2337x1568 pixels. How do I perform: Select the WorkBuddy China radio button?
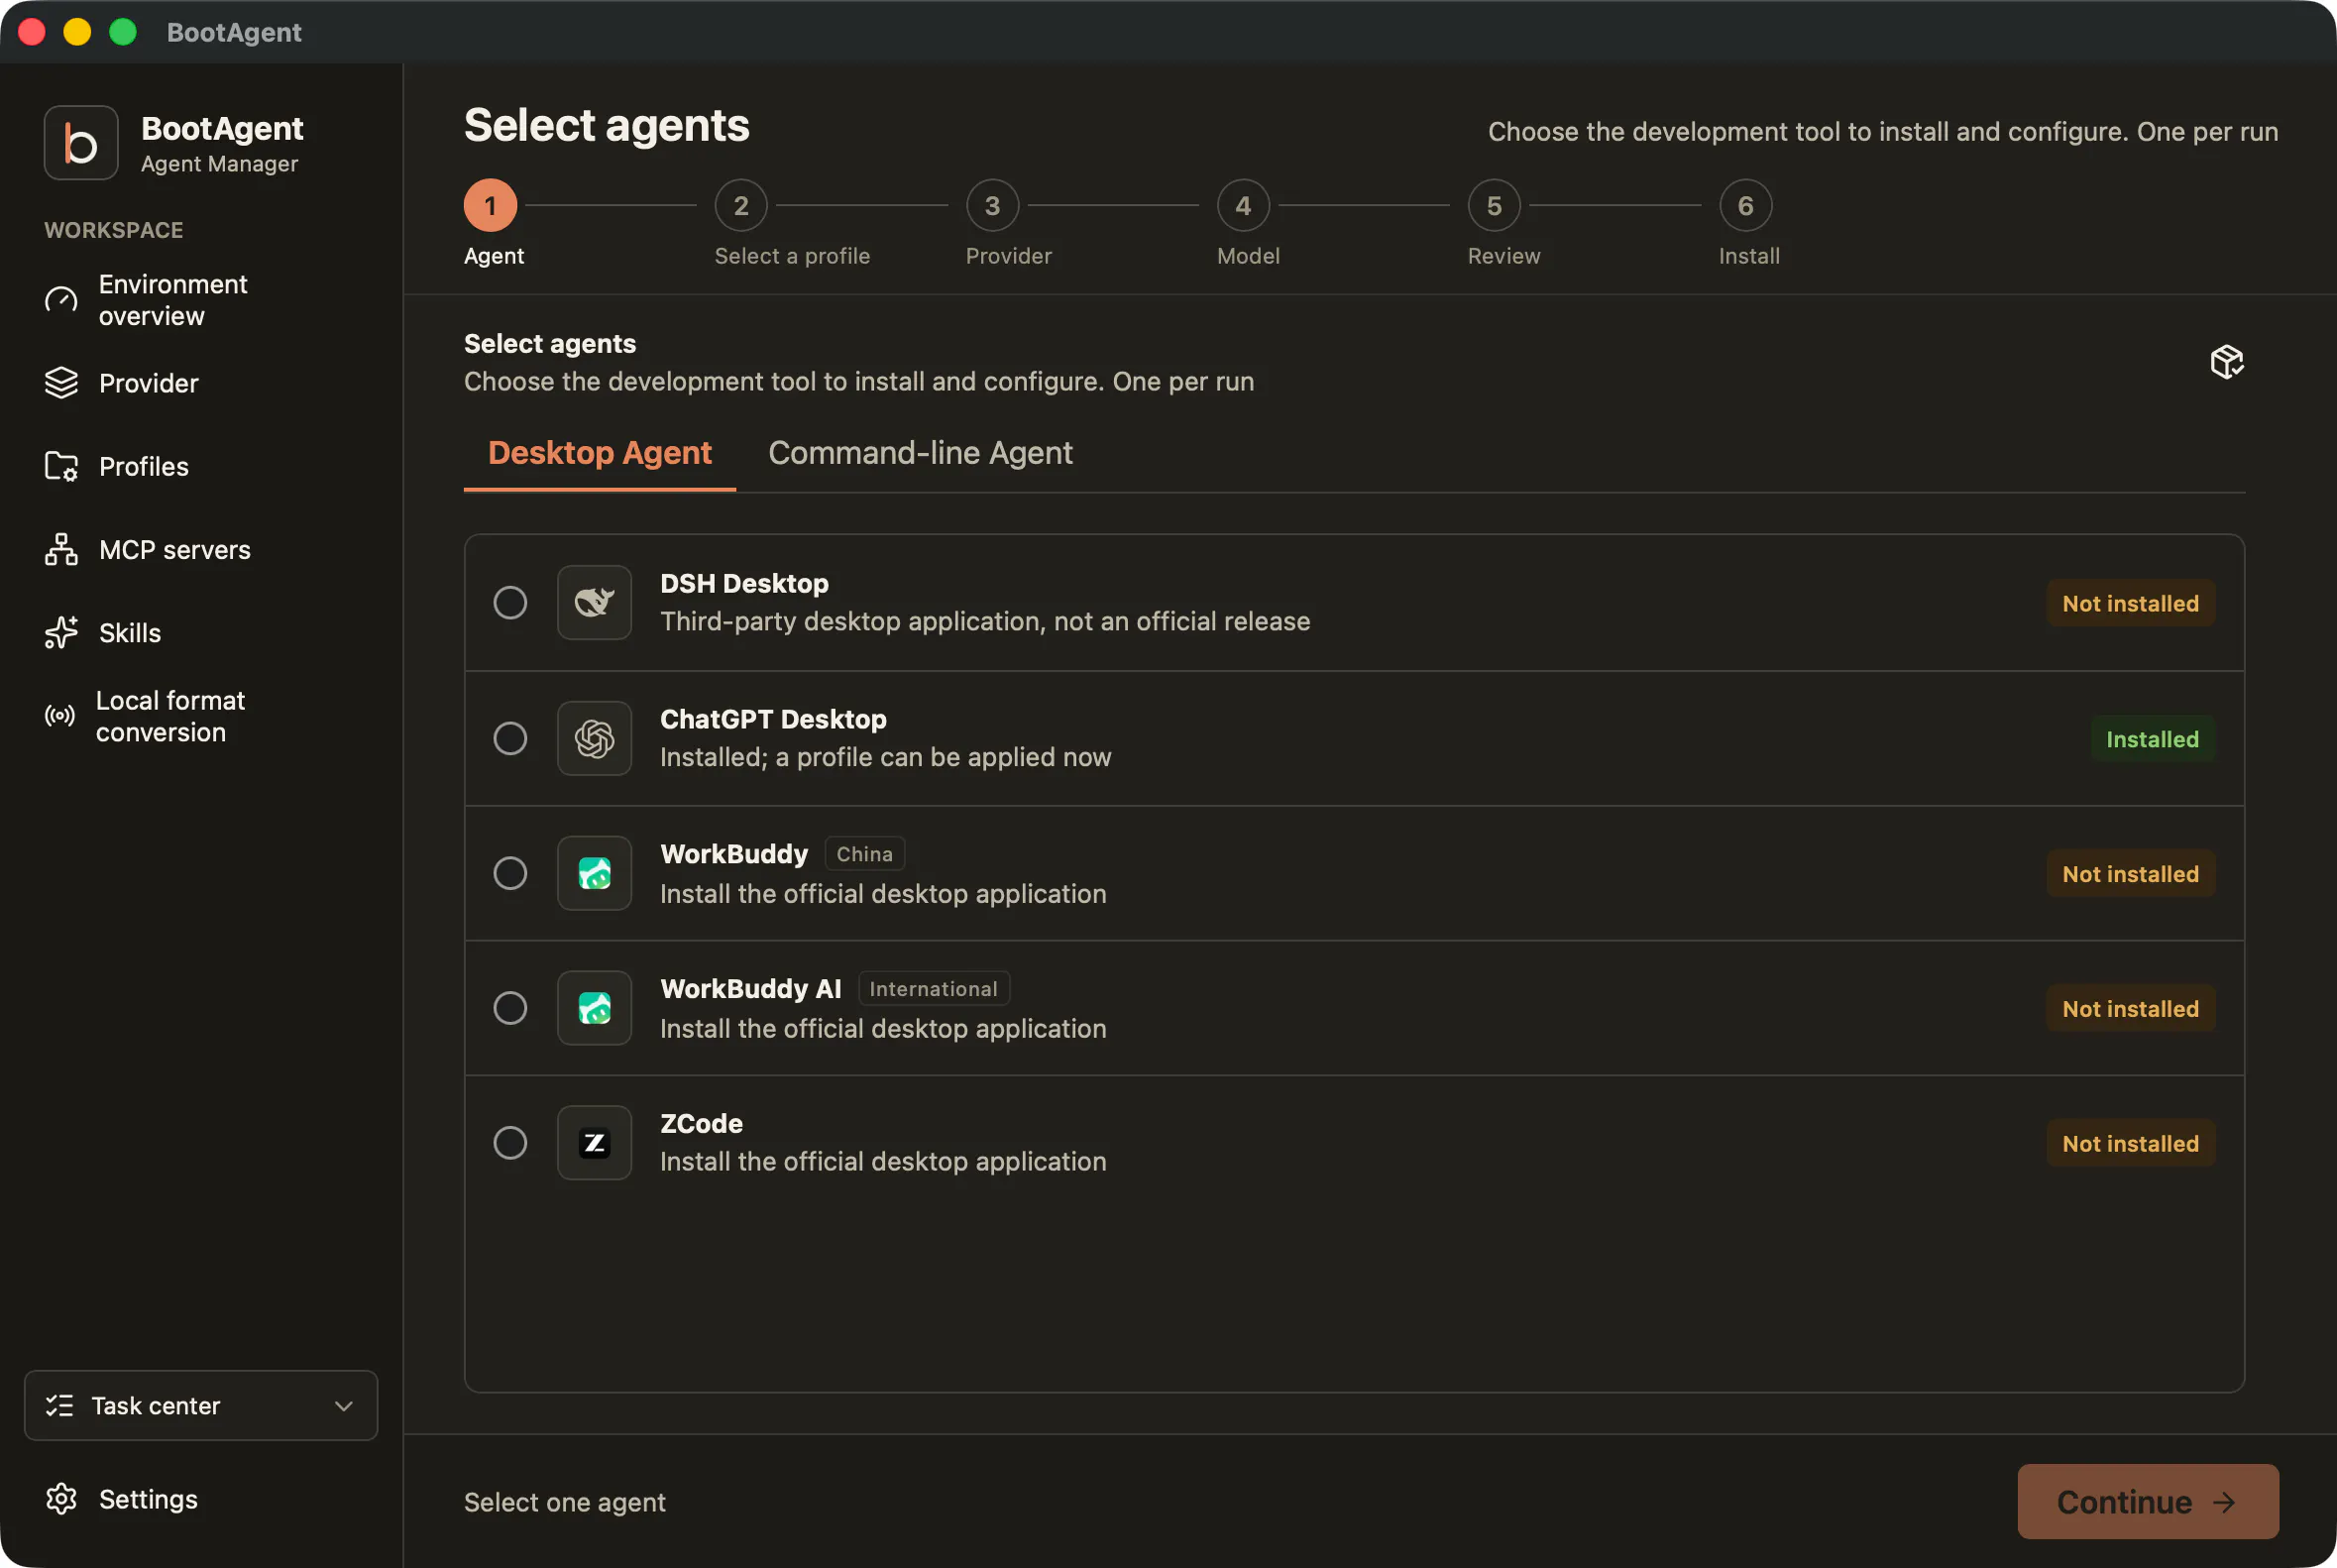point(510,873)
